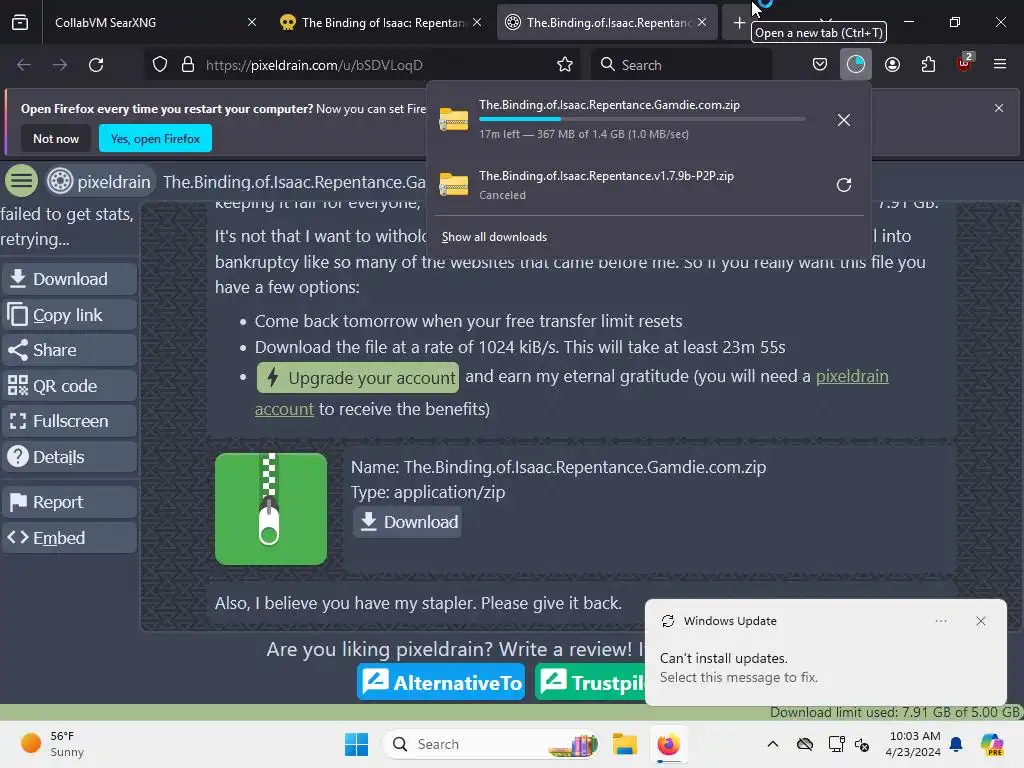
Task: Reload the current page
Action: pos(96,65)
